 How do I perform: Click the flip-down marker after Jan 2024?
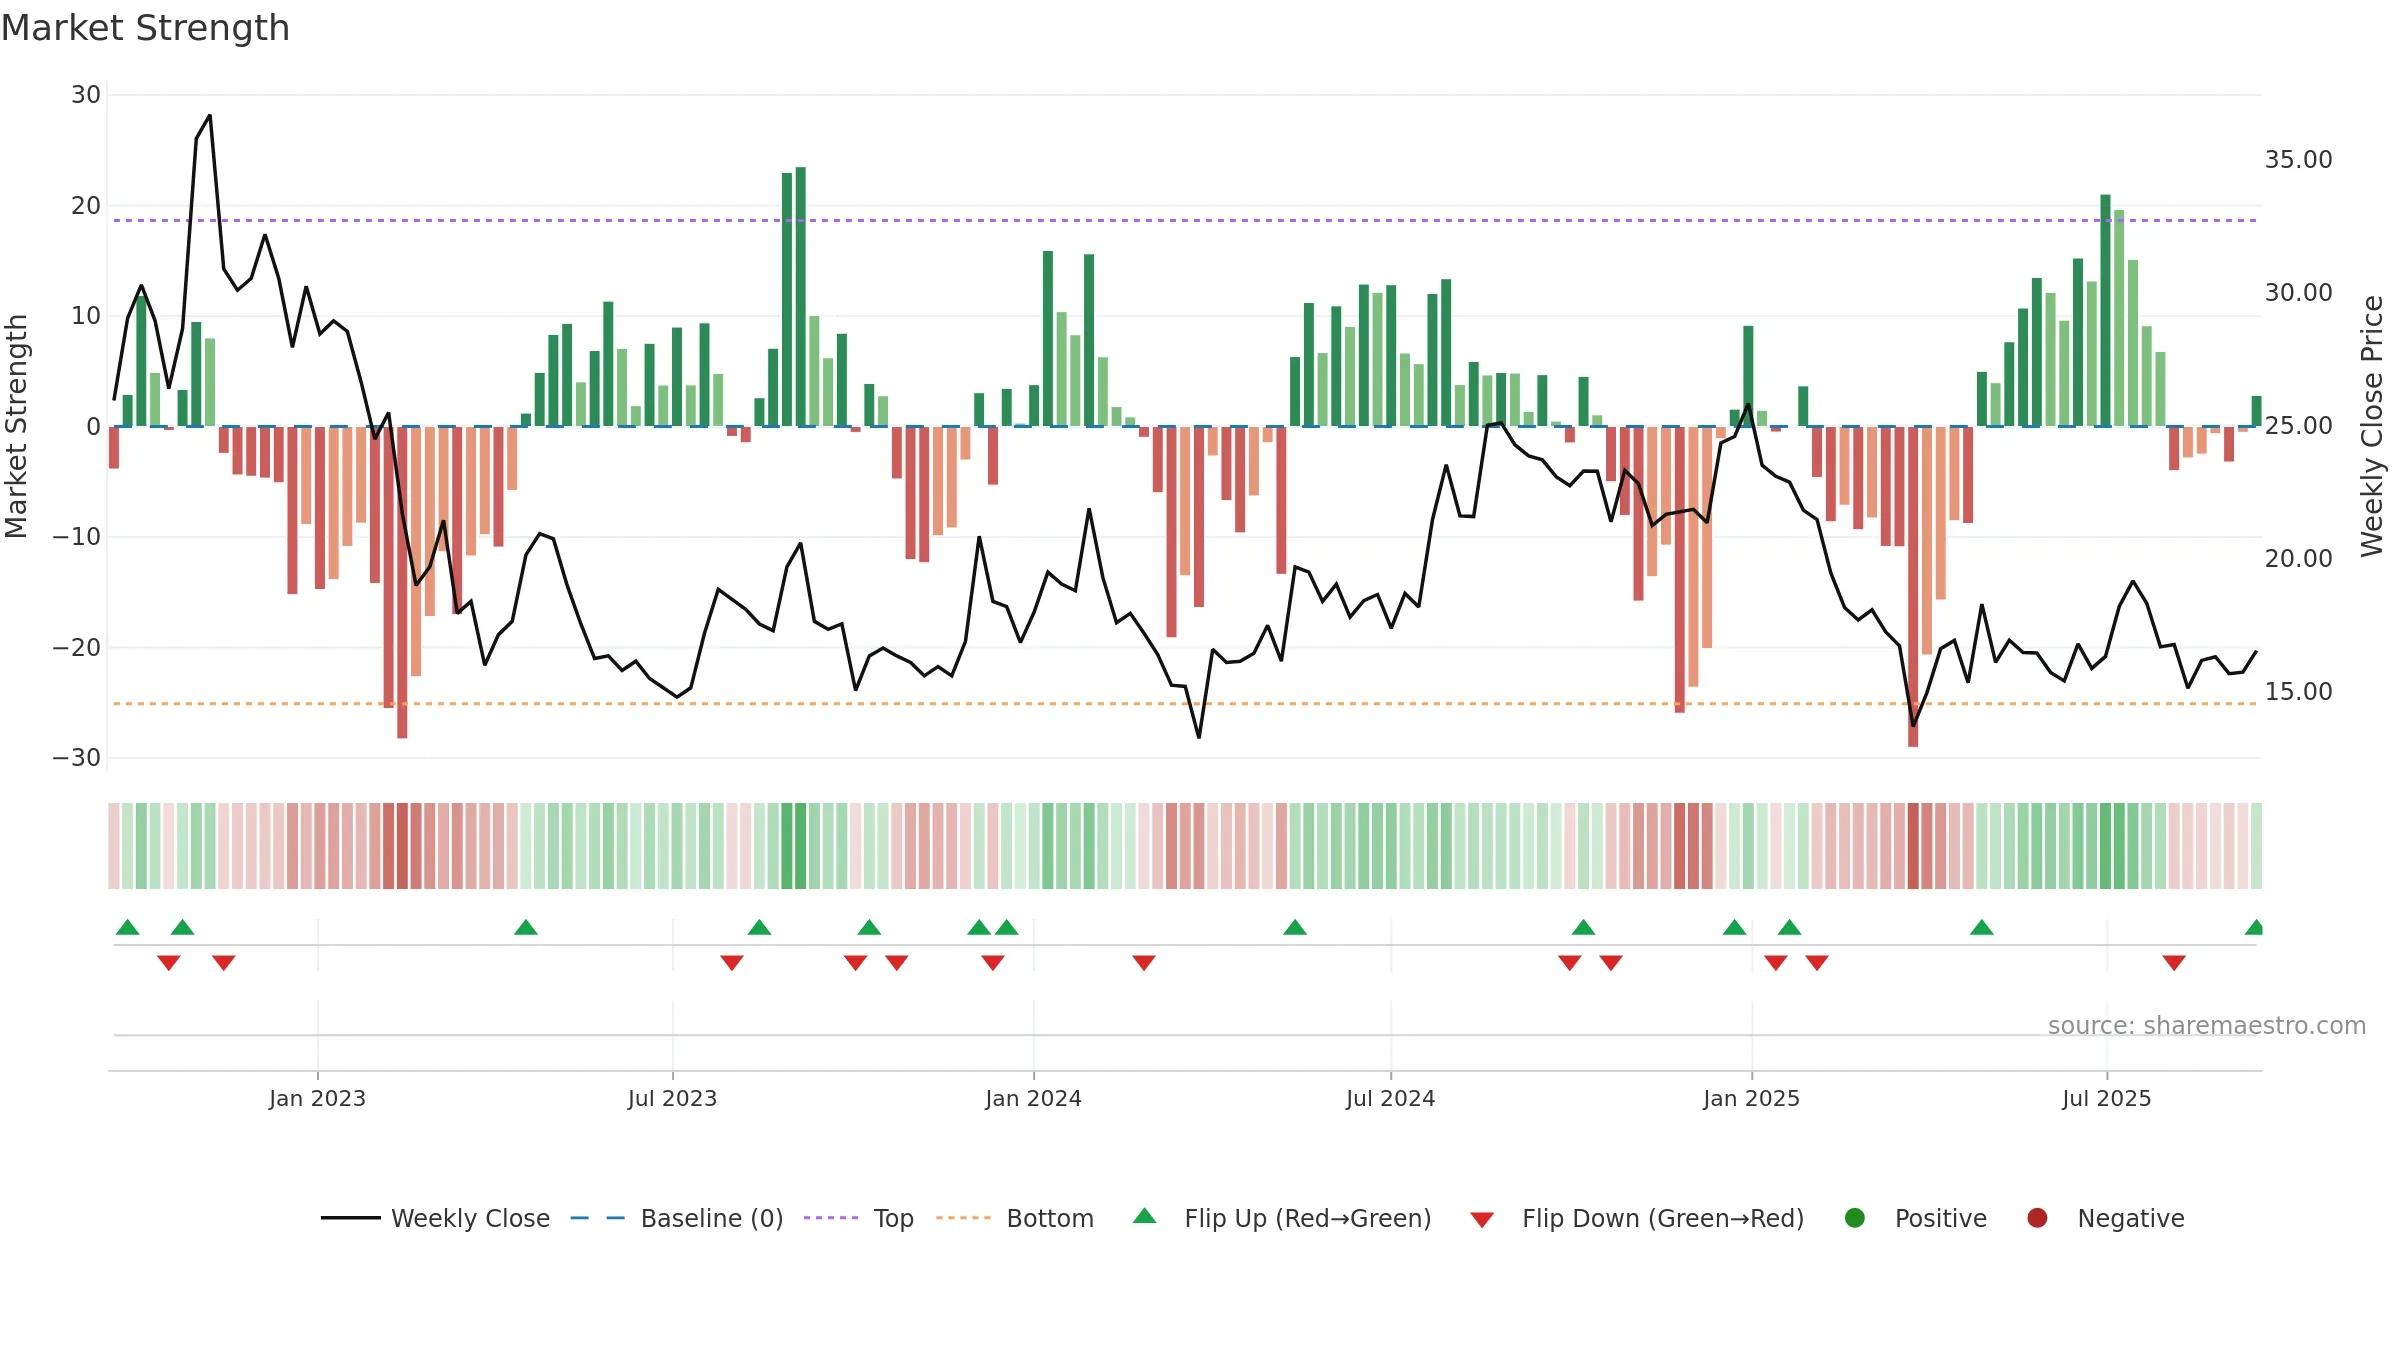pos(1144,963)
